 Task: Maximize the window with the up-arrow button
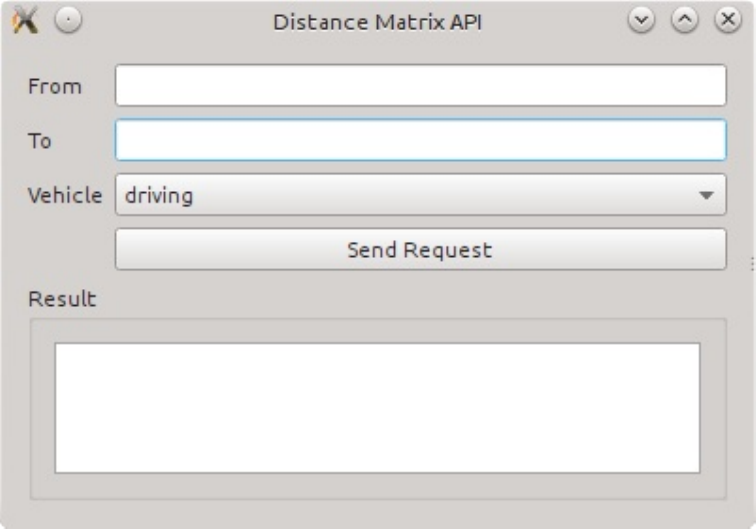click(x=684, y=21)
